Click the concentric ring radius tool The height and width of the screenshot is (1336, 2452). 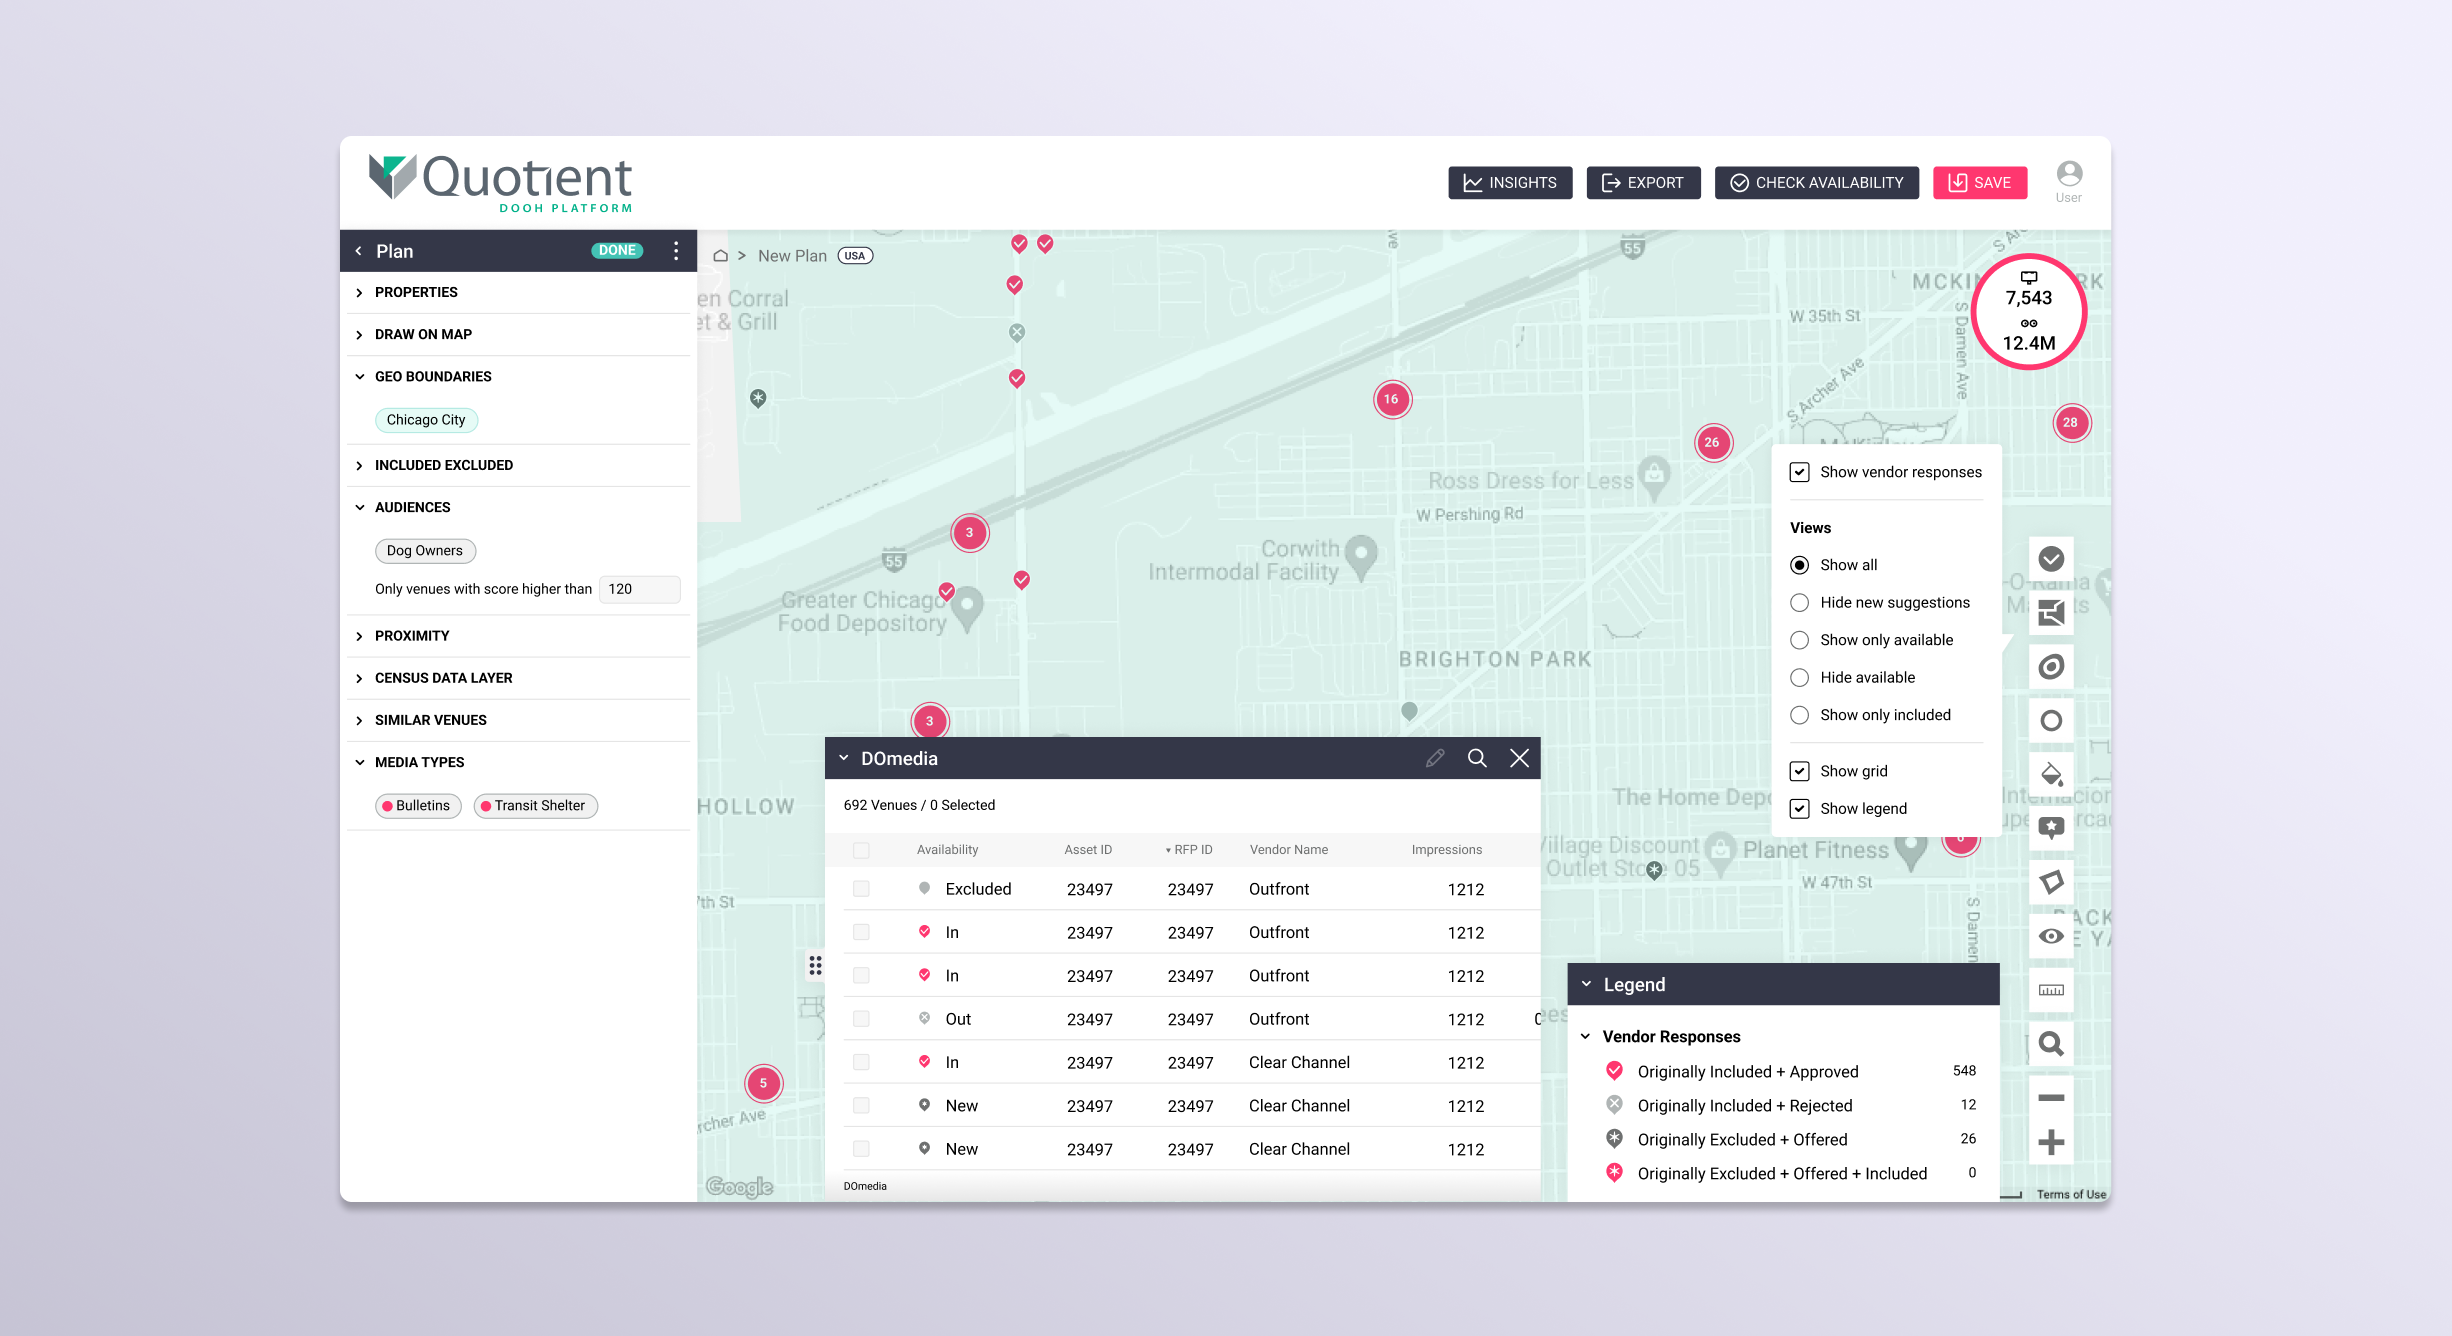(2051, 666)
